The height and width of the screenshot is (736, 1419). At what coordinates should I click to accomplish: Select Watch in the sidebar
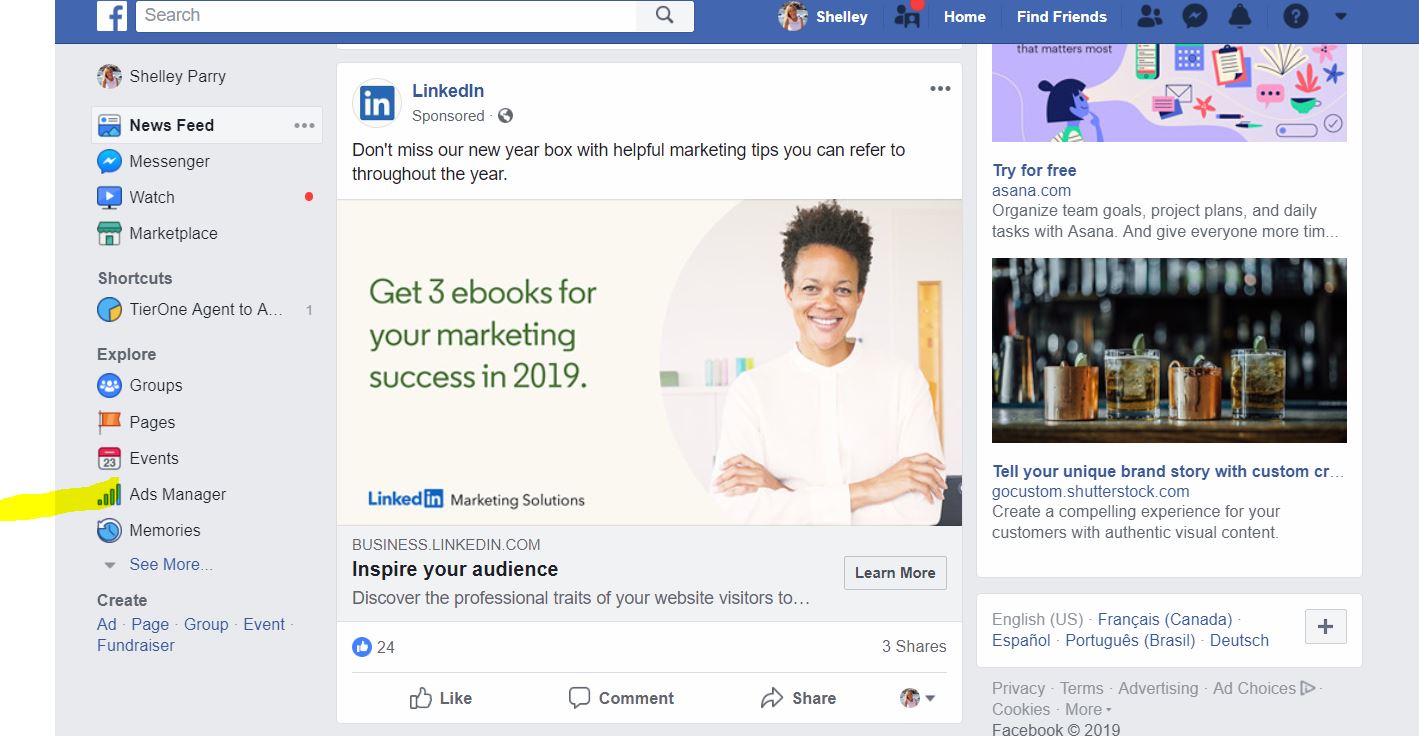152,197
